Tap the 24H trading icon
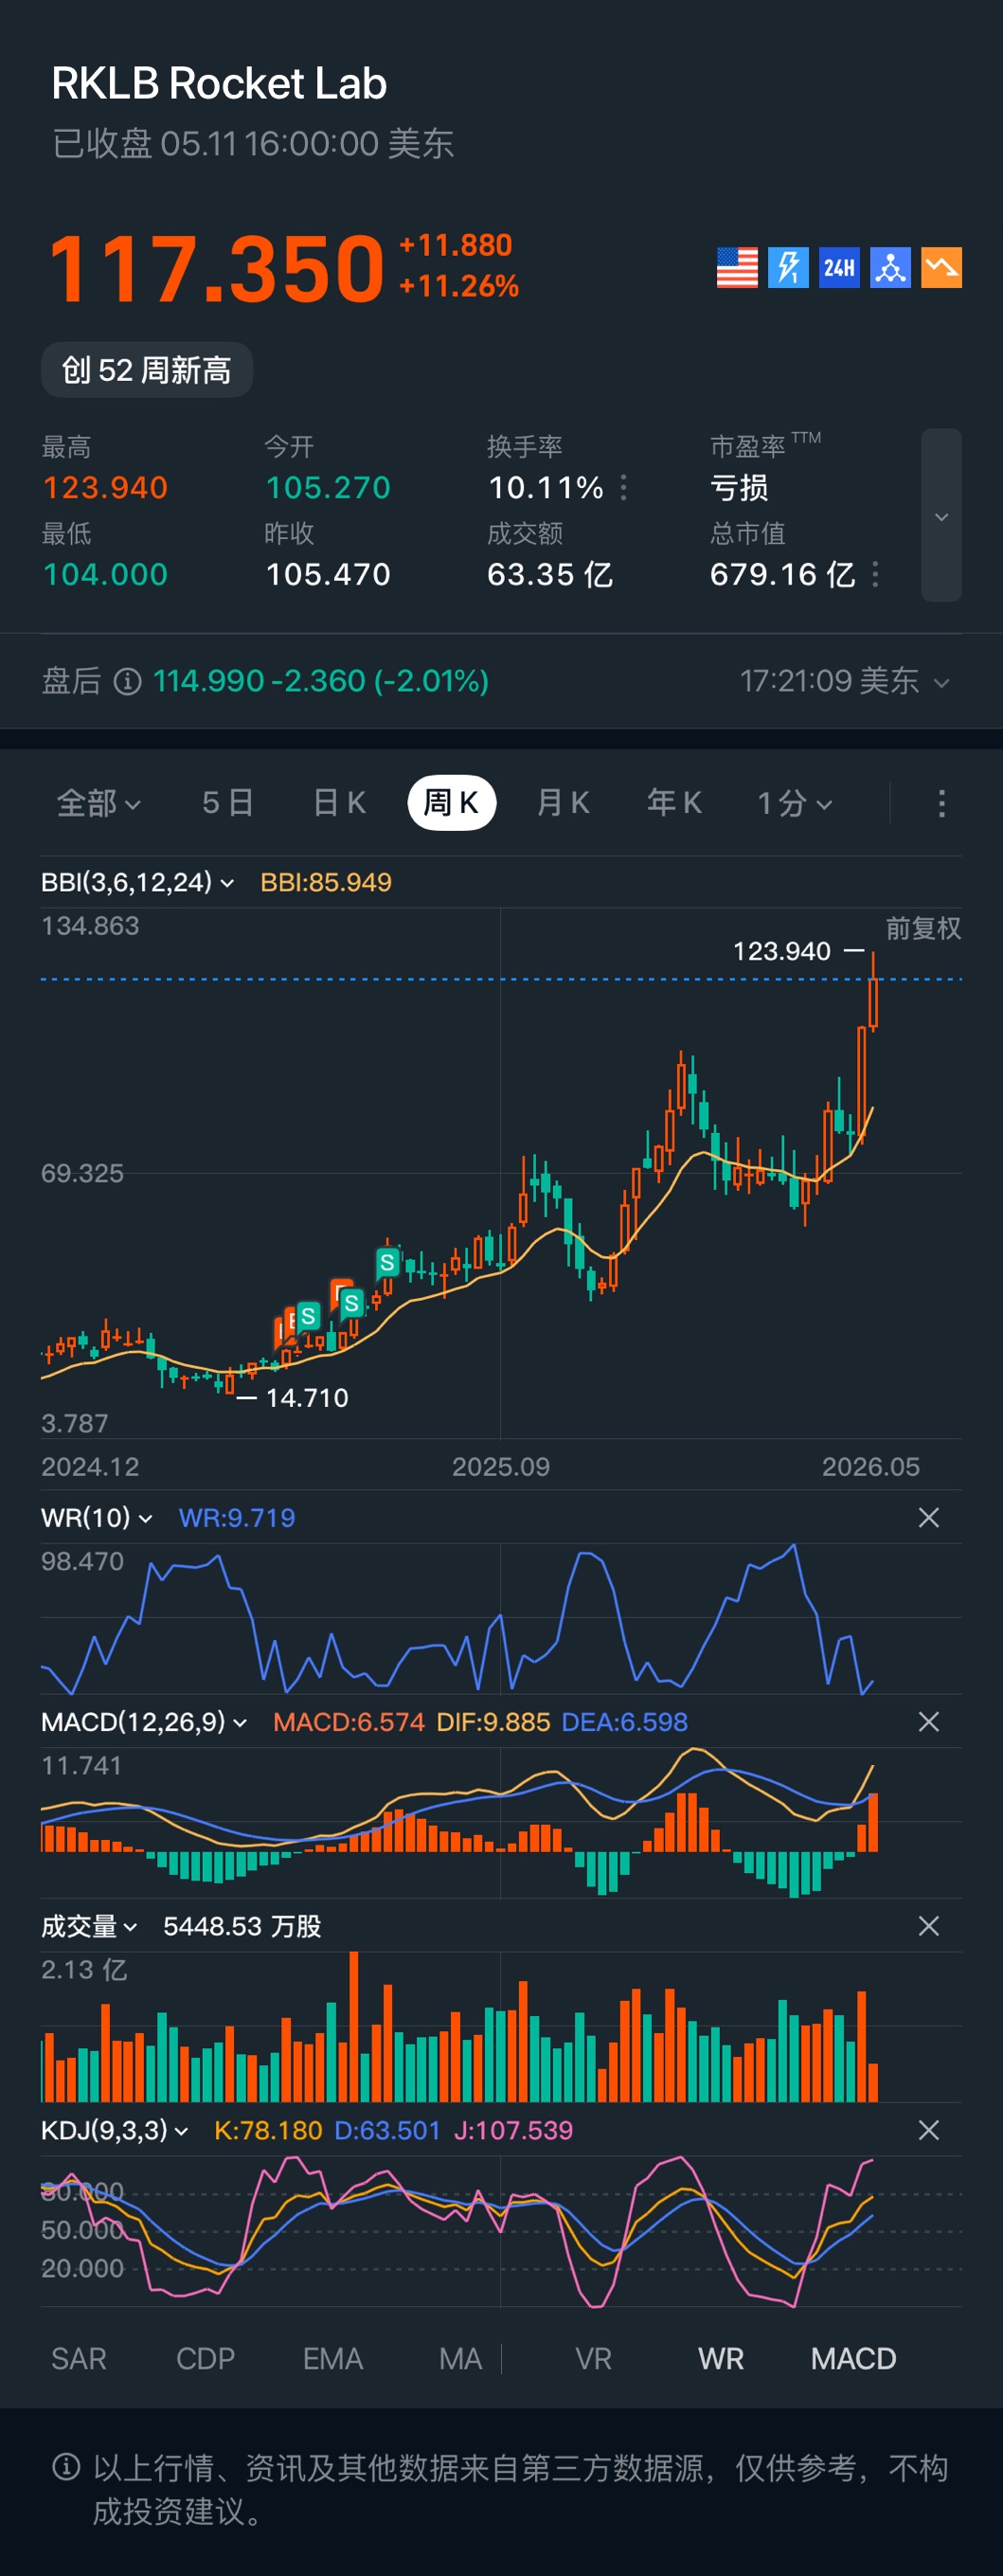 coord(839,267)
